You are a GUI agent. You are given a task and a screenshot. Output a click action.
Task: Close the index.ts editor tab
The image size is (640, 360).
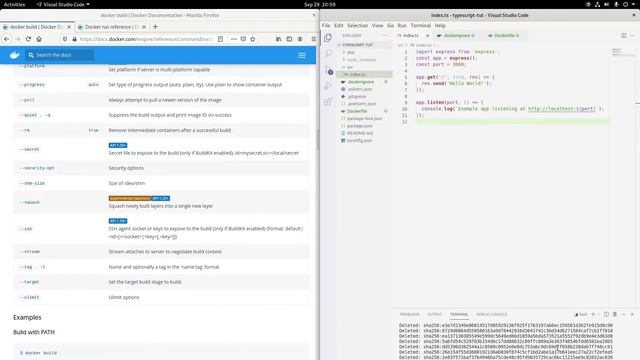click(x=427, y=36)
